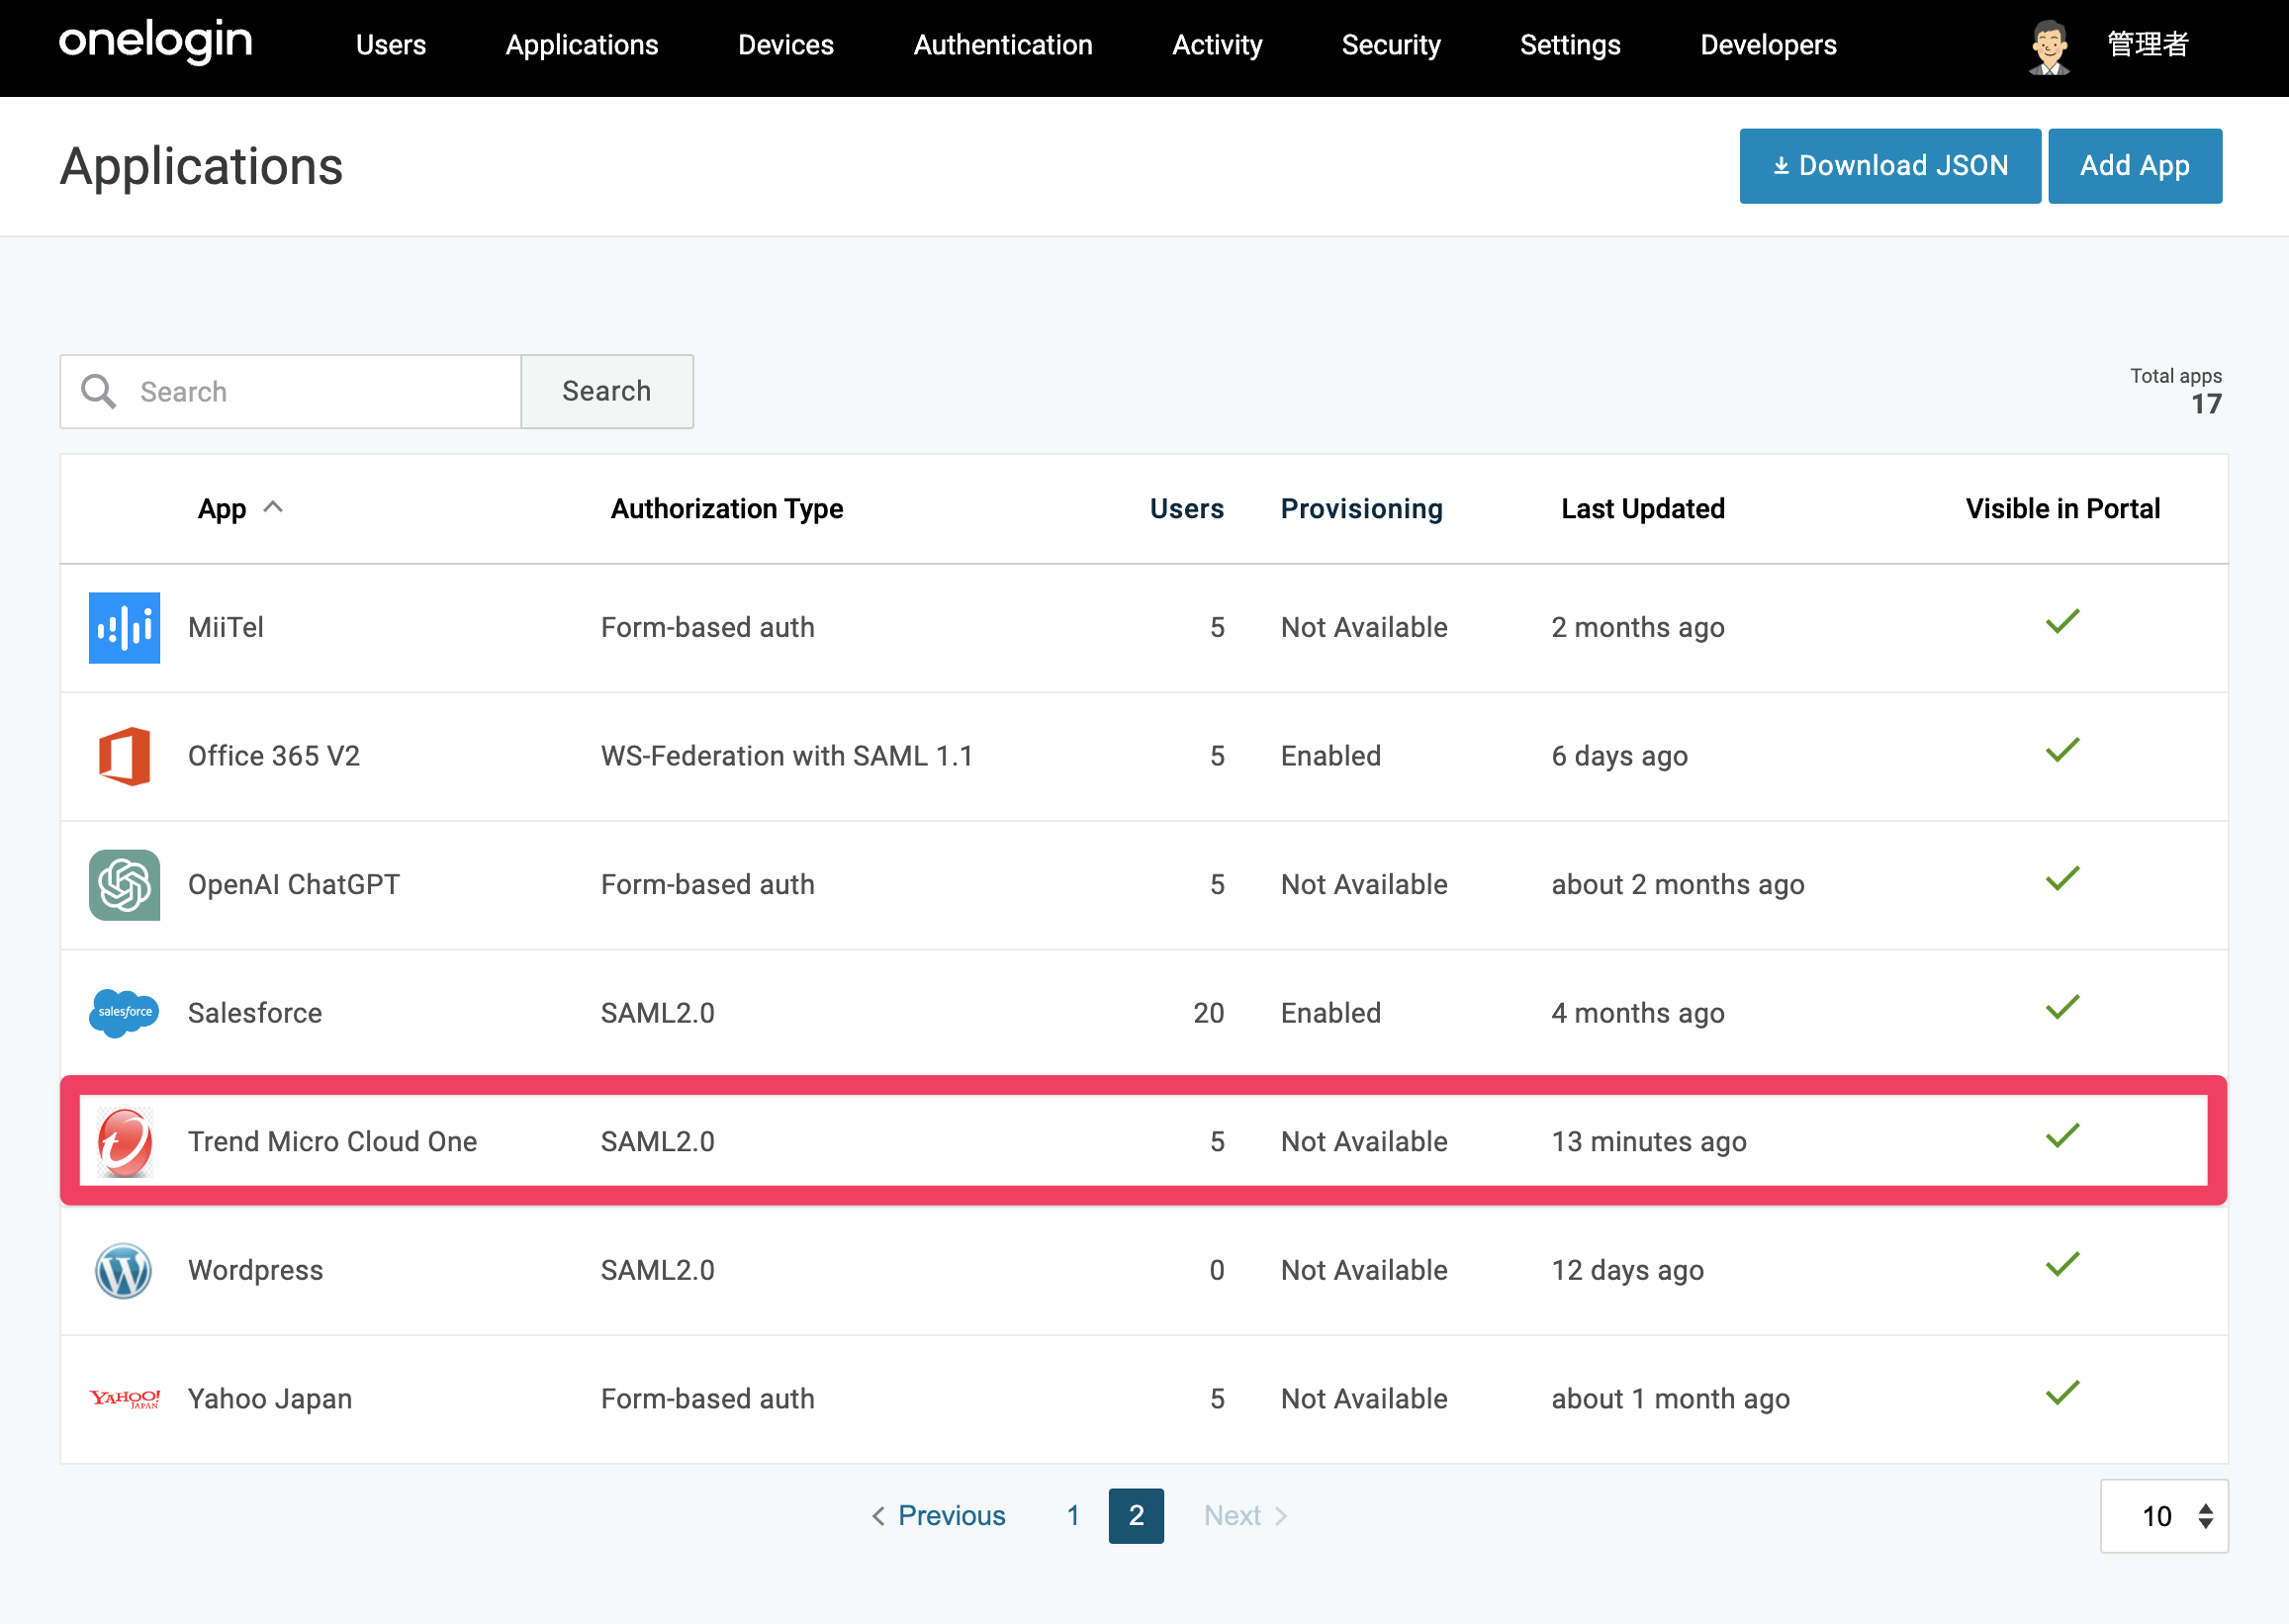
Task: Click the Salesforce cloud icon
Action: coord(124,1013)
